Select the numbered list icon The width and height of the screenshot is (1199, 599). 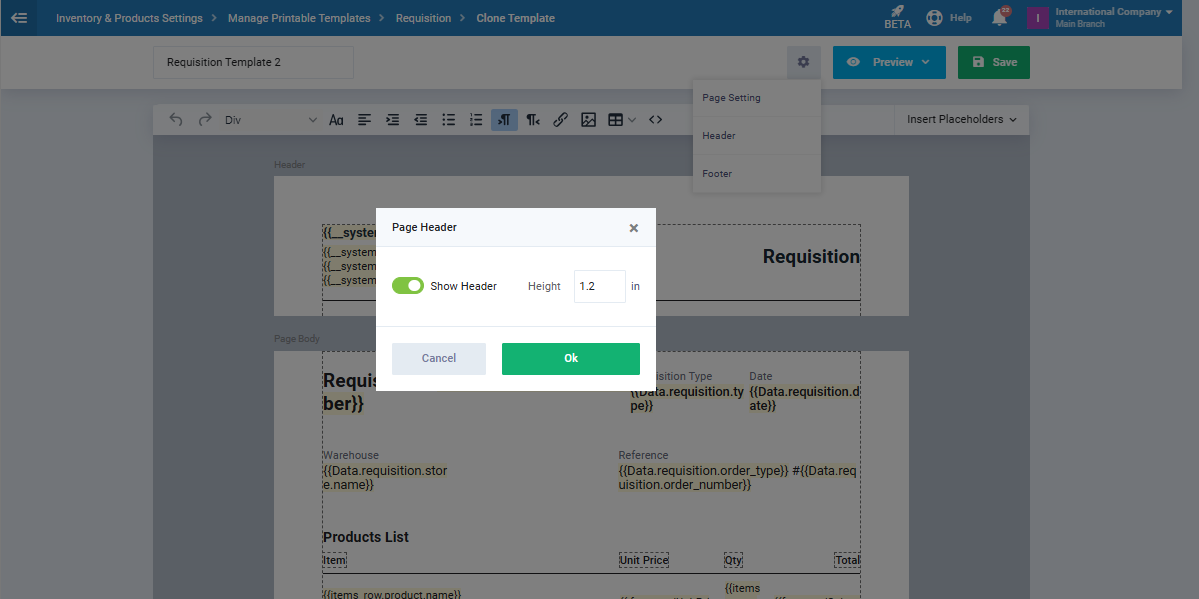point(477,120)
